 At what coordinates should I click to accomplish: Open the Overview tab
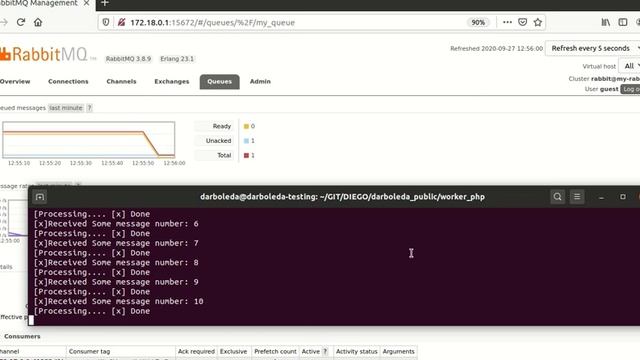(15, 81)
